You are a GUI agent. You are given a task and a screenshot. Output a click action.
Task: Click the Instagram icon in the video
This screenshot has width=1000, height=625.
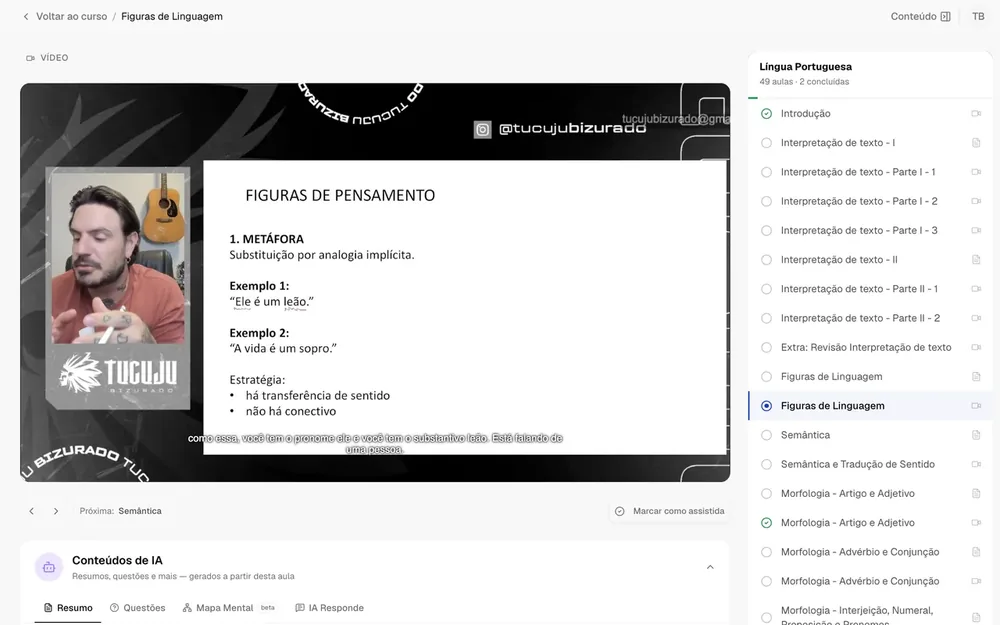point(483,129)
